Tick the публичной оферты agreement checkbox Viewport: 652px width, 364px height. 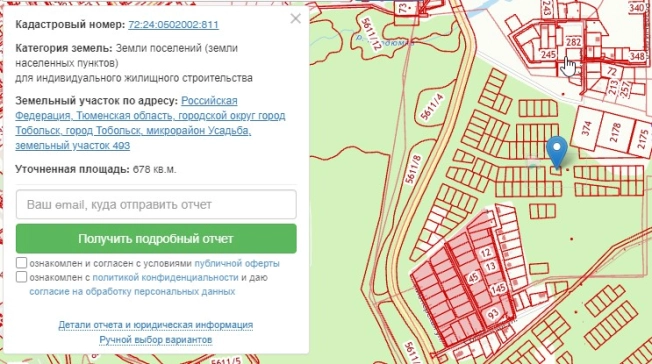pos(21,263)
